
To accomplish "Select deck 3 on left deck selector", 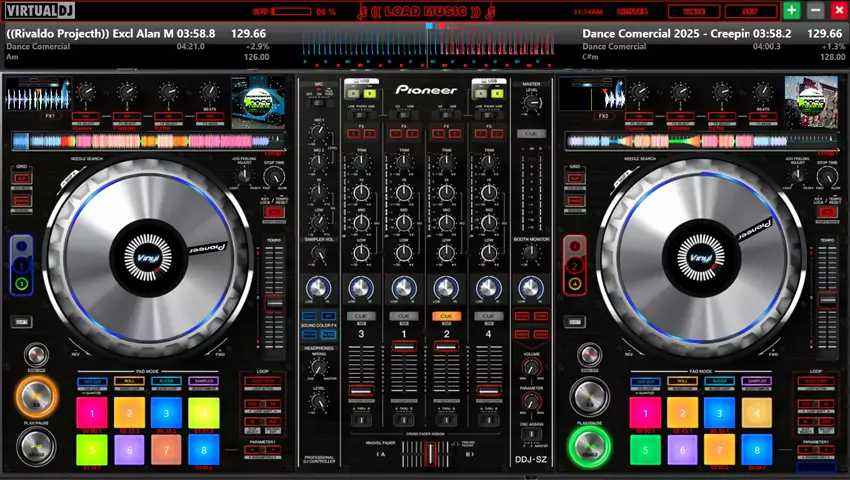I will (20, 284).
